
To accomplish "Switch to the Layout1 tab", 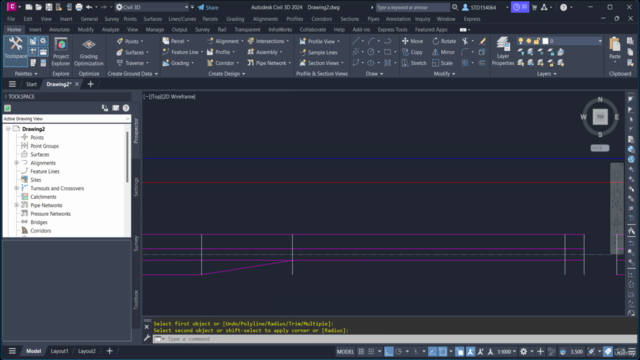I will point(60,351).
